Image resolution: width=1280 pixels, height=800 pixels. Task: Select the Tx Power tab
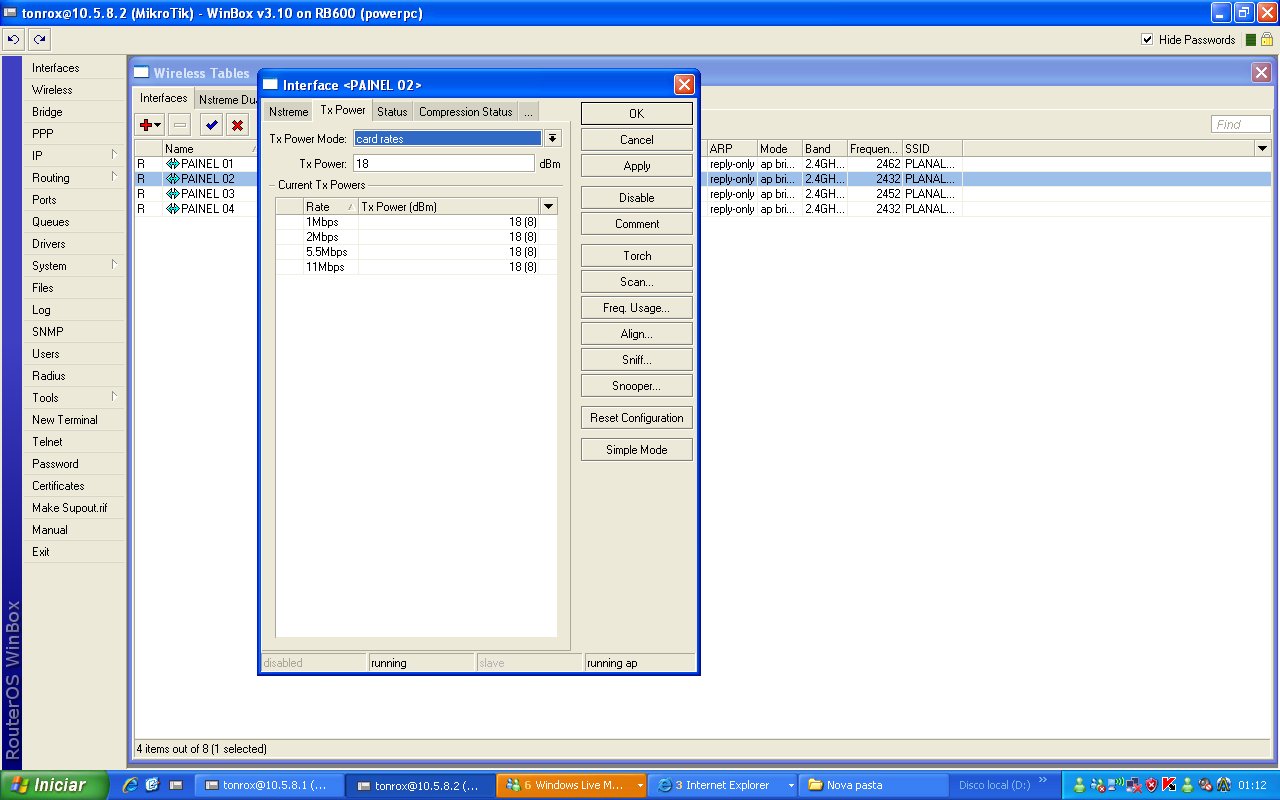[343, 110]
